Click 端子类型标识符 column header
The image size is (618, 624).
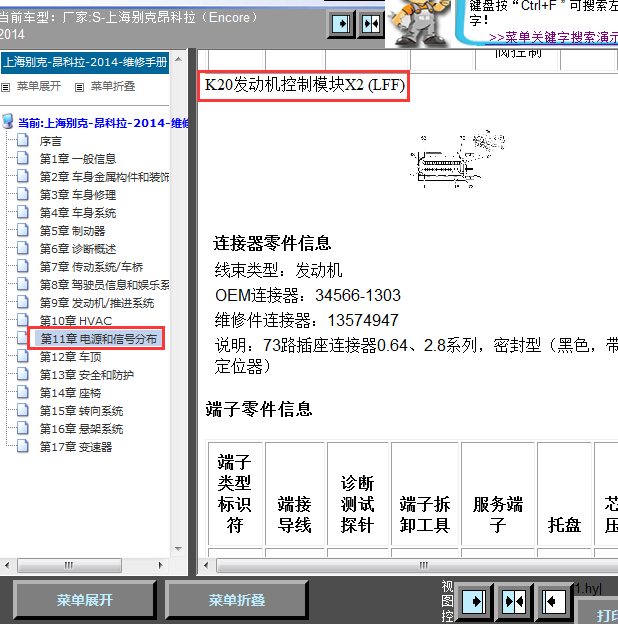(x=235, y=493)
